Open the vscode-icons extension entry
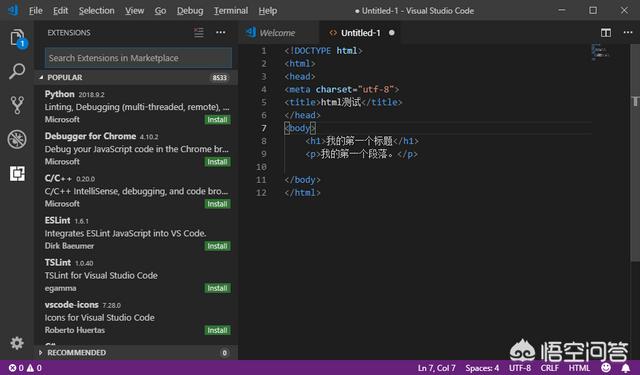 click(x=136, y=317)
